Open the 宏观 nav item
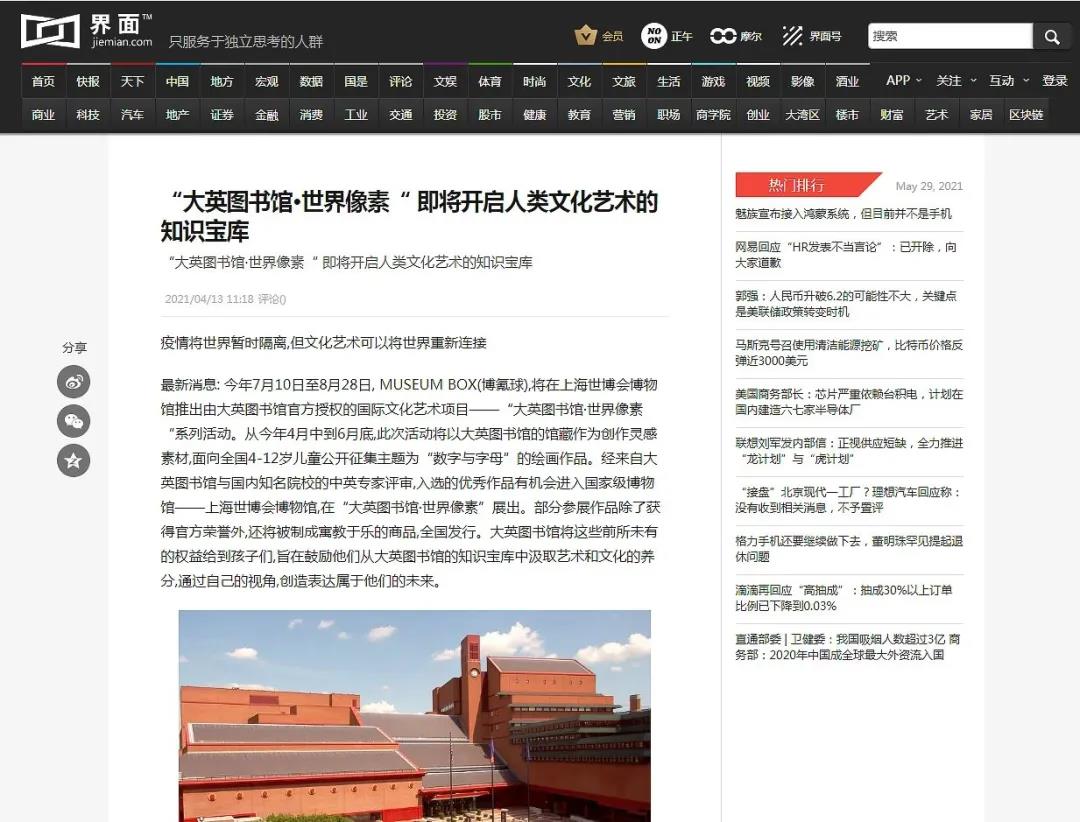 [267, 81]
